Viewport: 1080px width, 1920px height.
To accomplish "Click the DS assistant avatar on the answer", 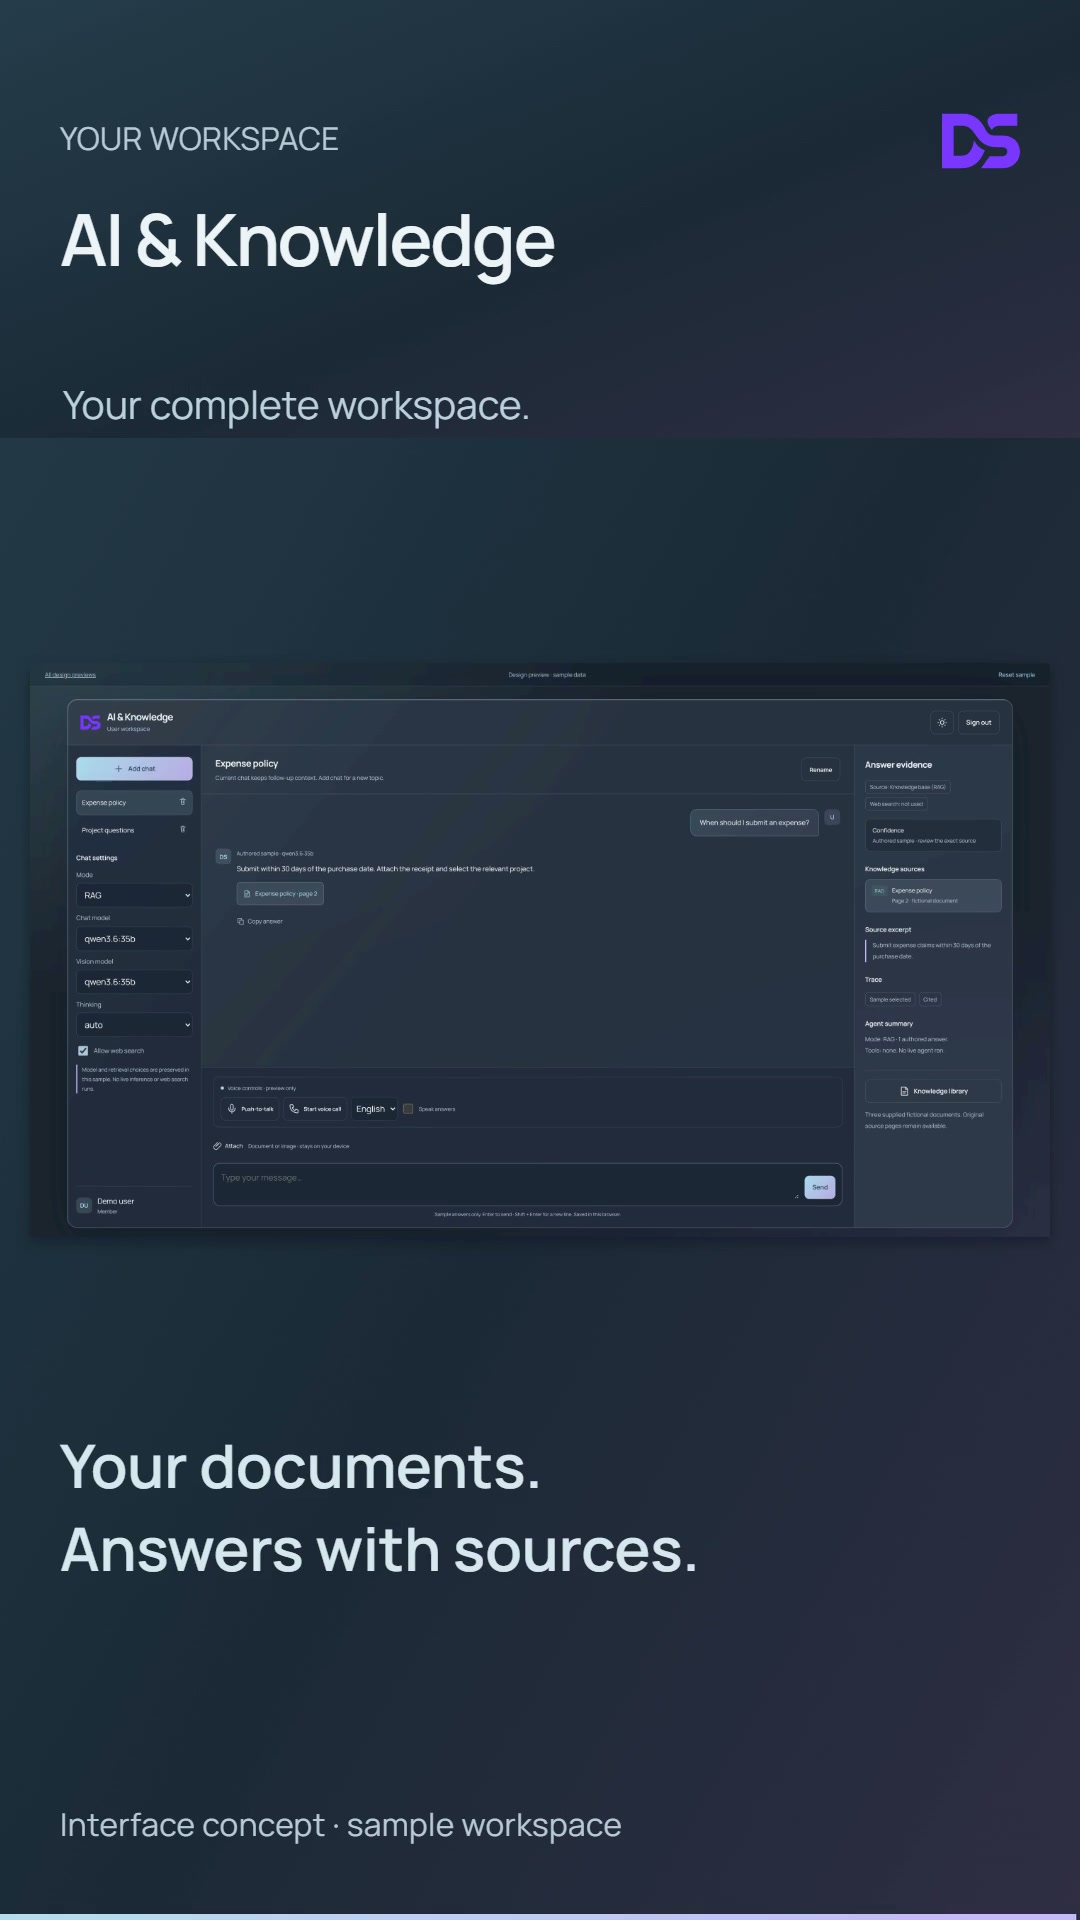I will coord(223,856).
